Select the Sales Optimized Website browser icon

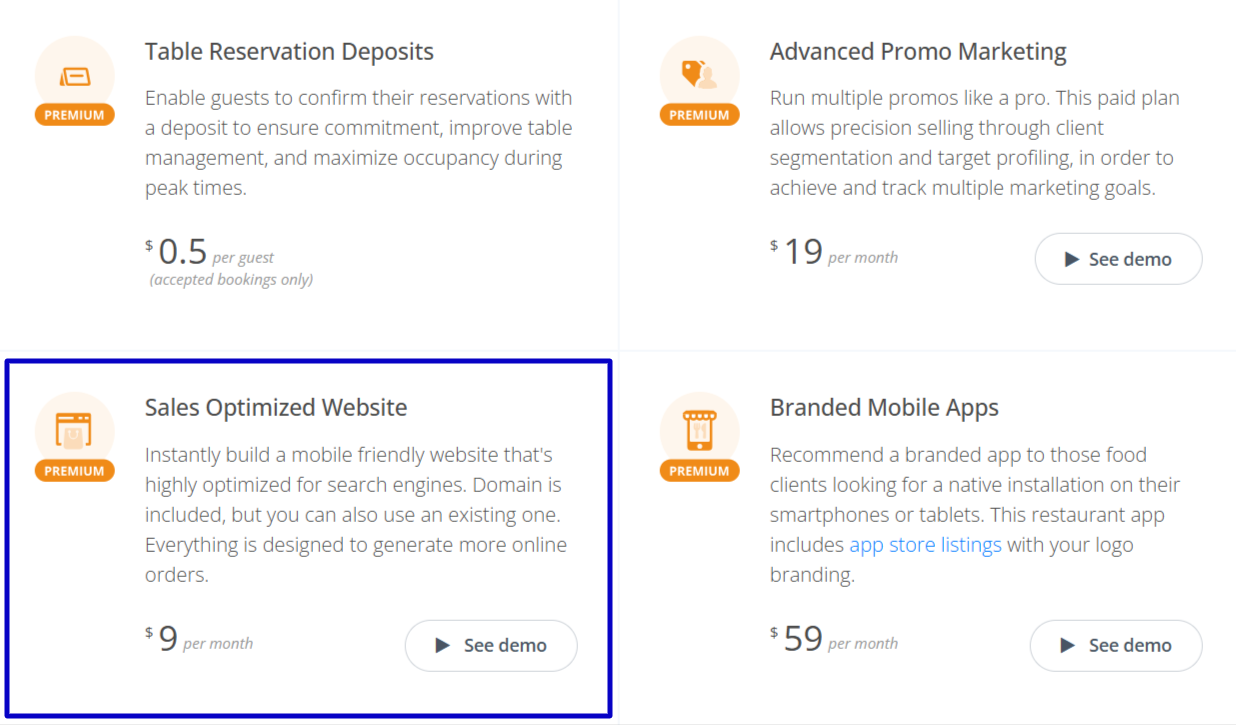pos(75,430)
